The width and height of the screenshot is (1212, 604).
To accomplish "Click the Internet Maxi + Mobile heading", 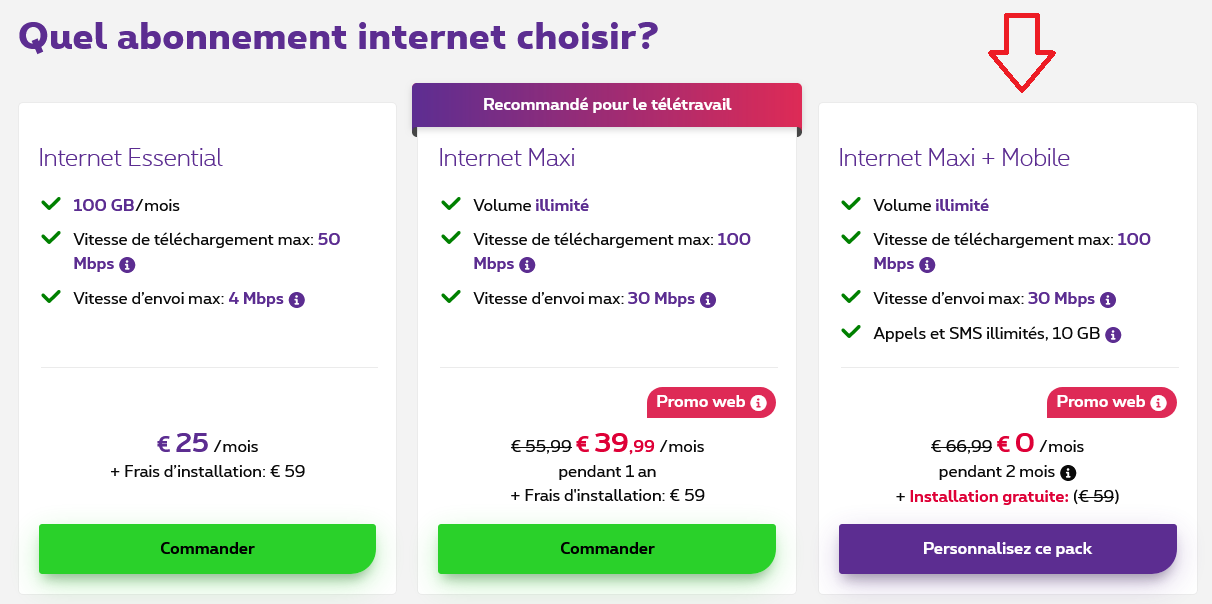I will tap(953, 158).
